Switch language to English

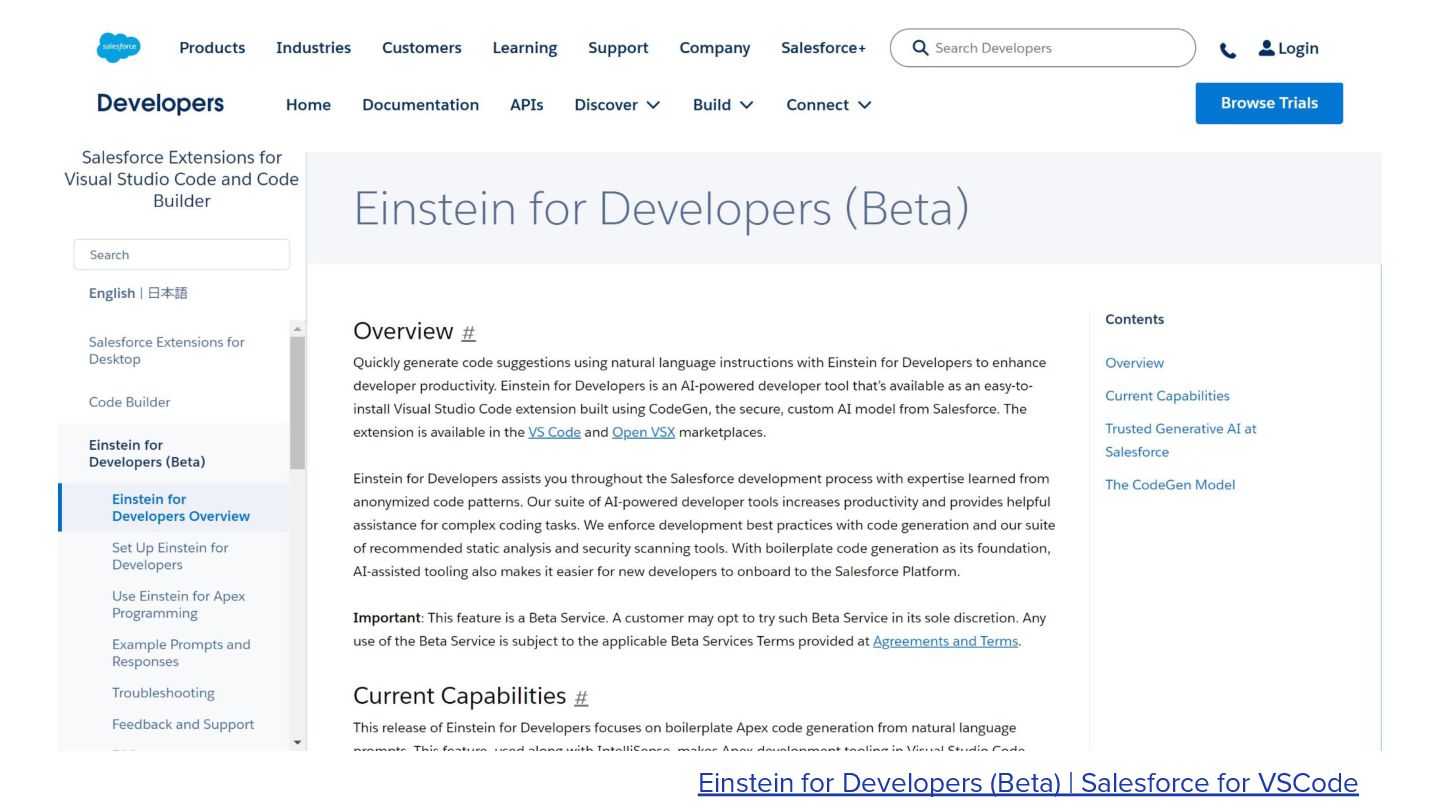click(111, 293)
